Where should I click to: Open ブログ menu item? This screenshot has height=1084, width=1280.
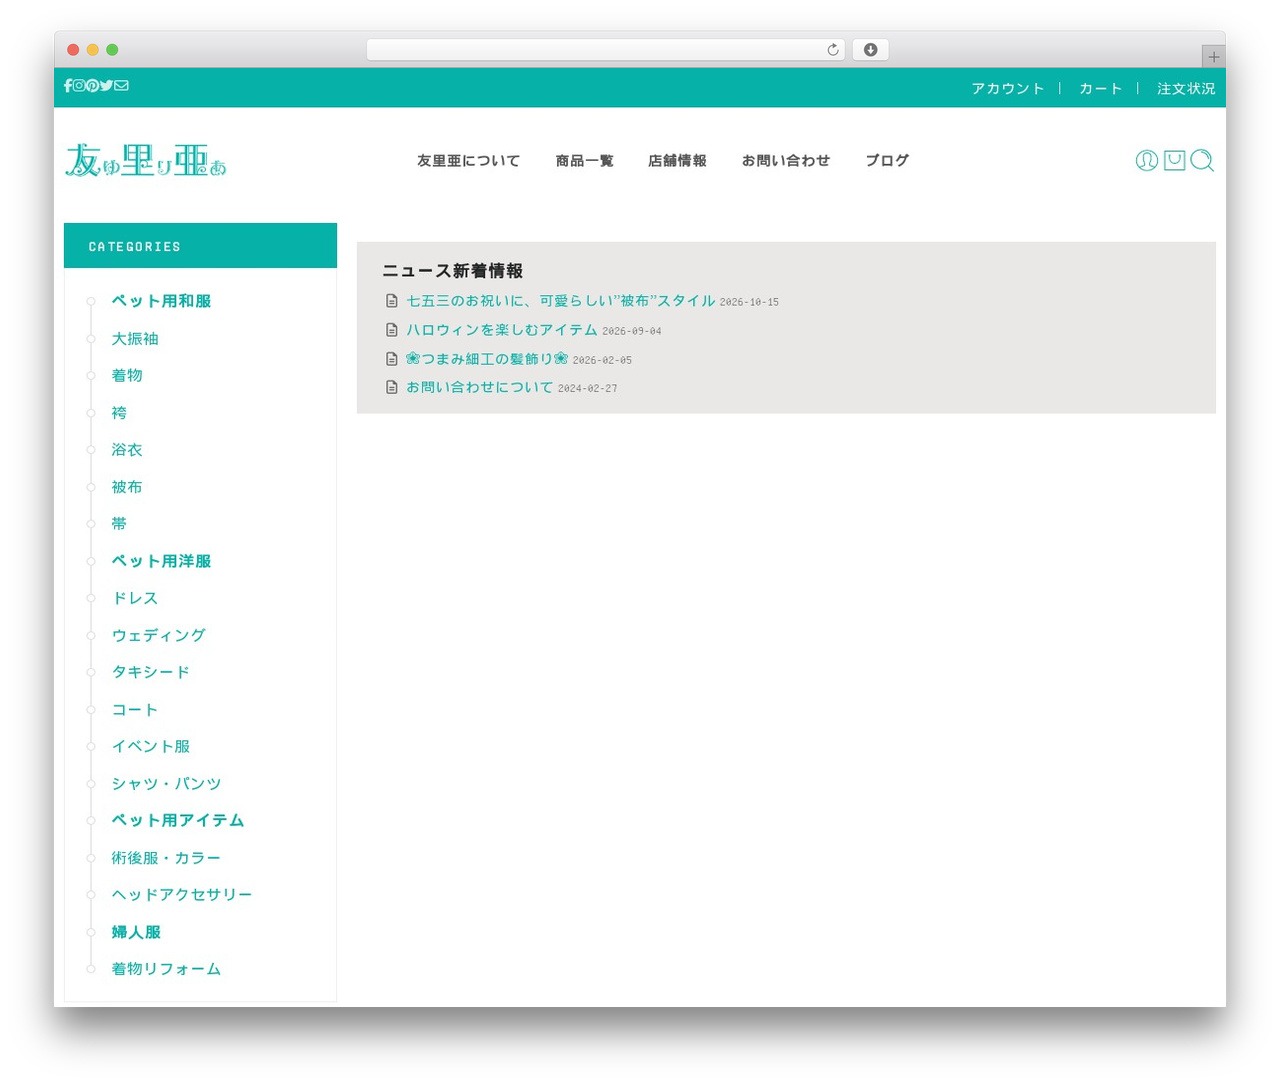pyautogui.click(x=887, y=161)
